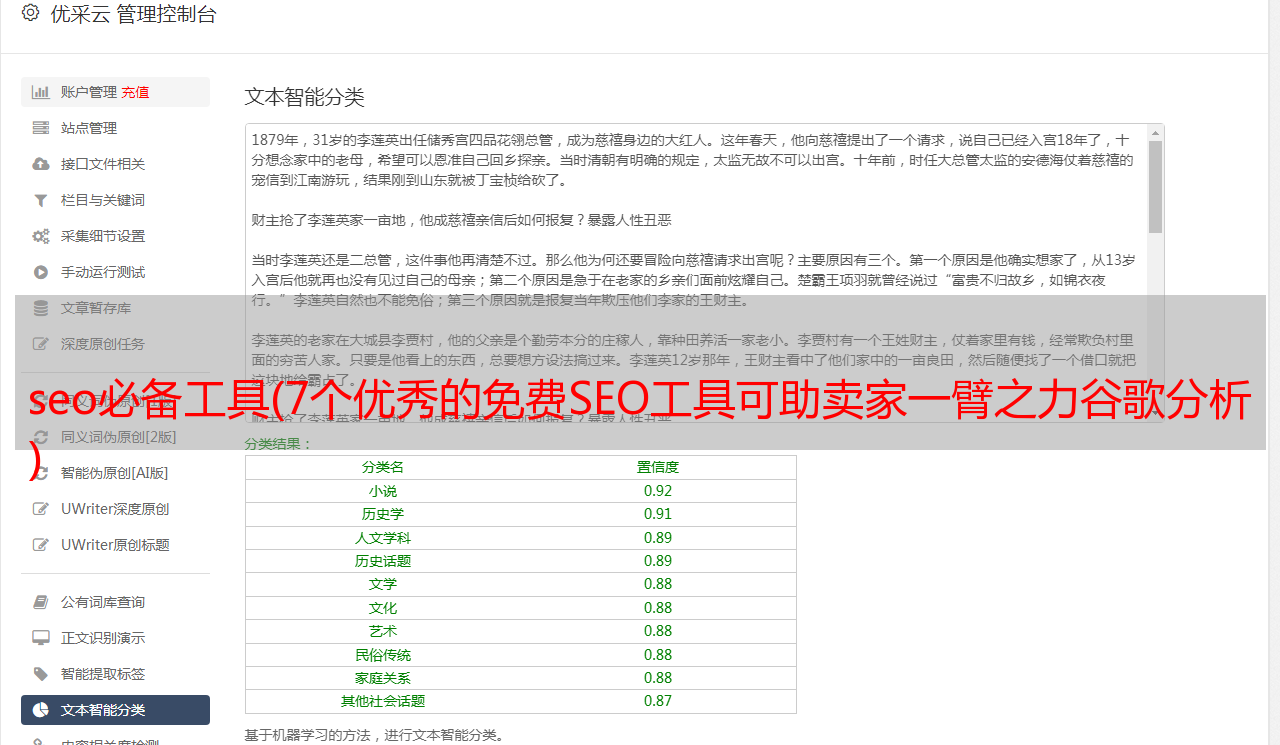Select the 小说 category cell

click(x=383, y=491)
